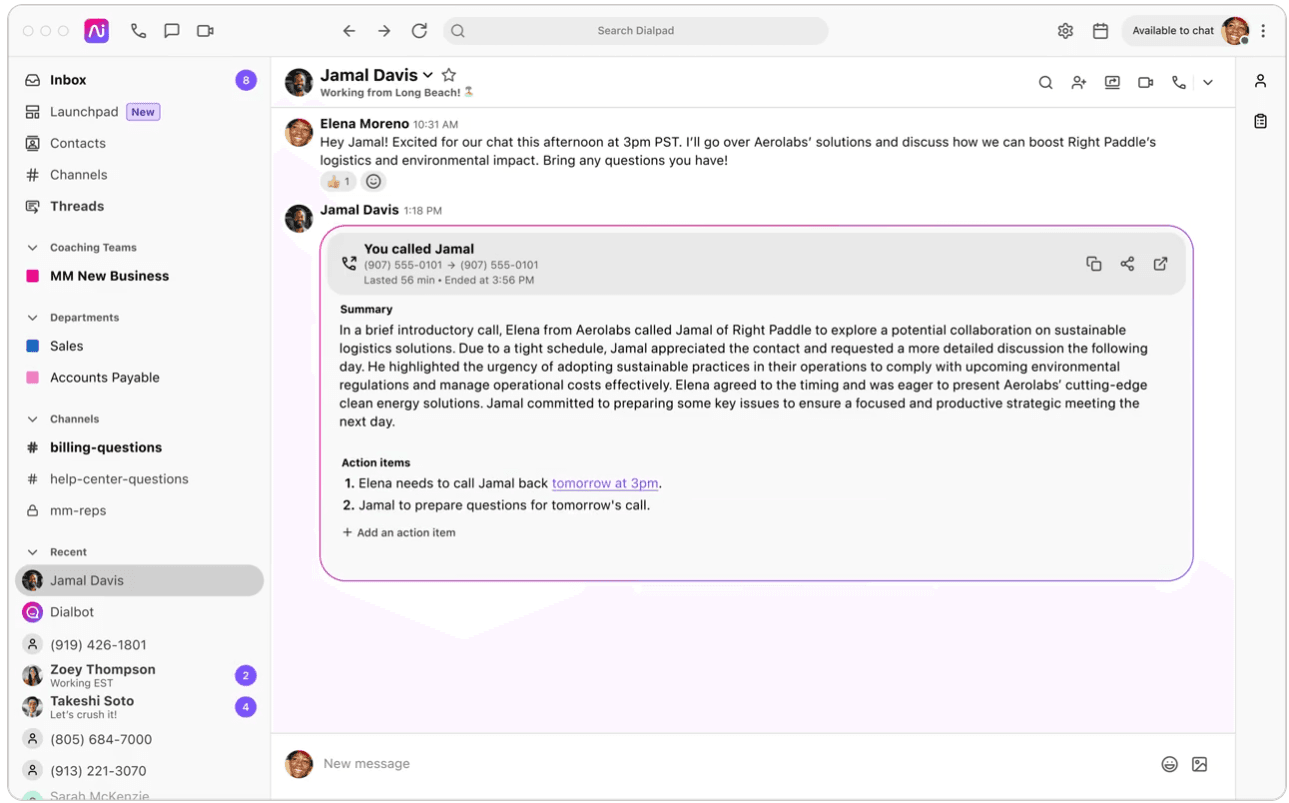Attach an image to the message
Image resolution: width=1289 pixels, height=803 pixels.
point(1199,764)
